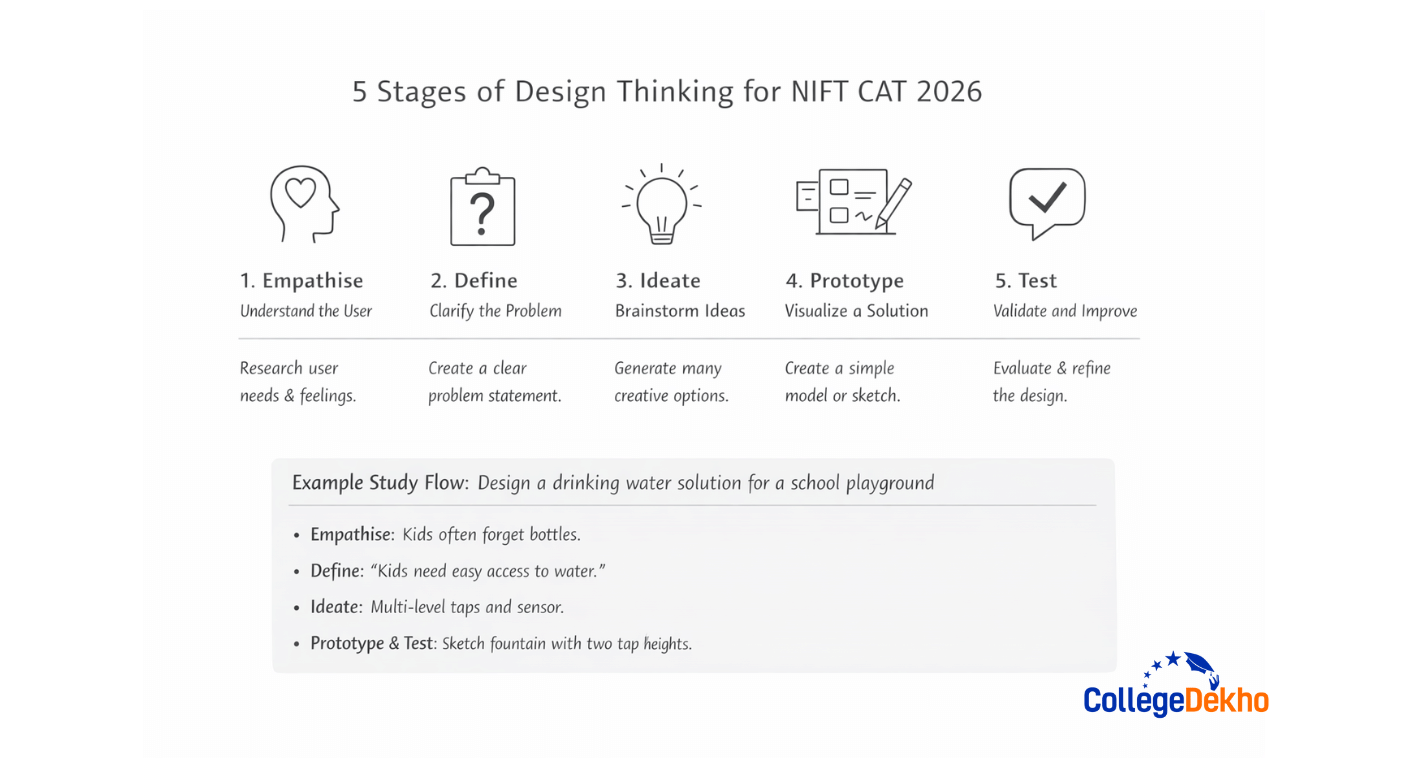Click the head-with-heart Empathise icon

(x=305, y=202)
